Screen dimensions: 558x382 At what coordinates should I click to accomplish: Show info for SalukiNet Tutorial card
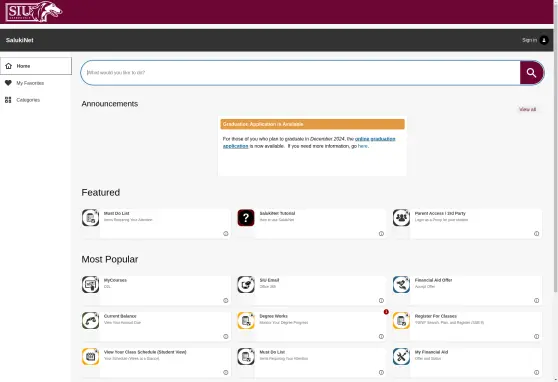tap(381, 234)
